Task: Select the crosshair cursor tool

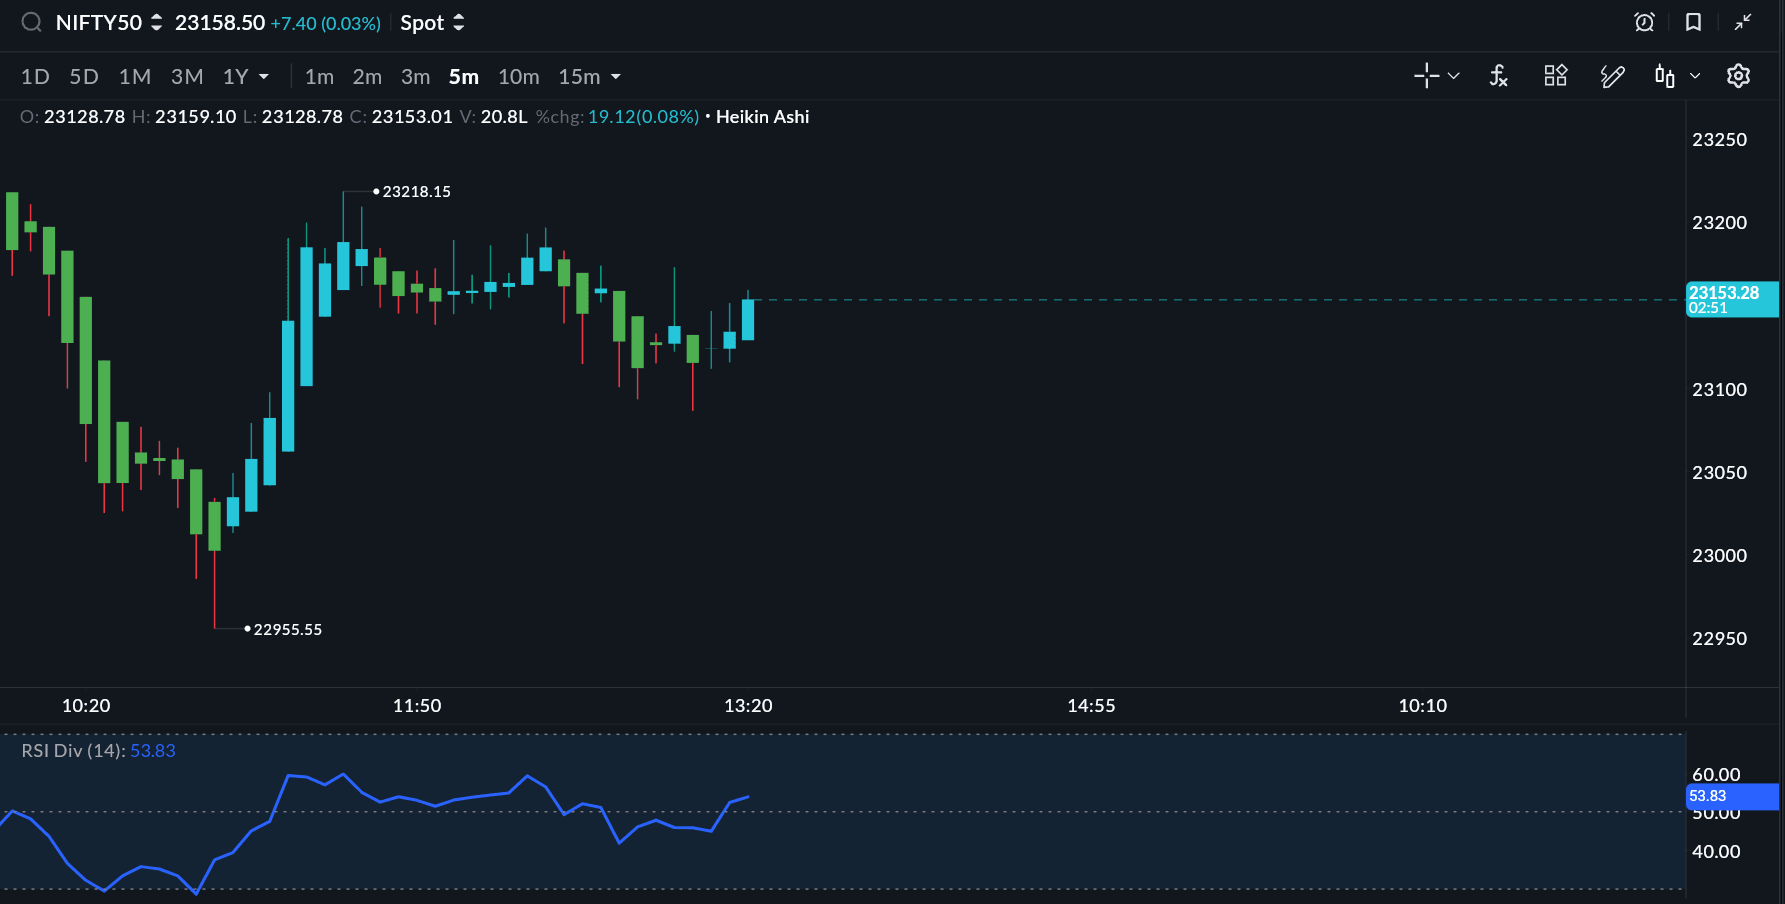Action: pos(1426,76)
